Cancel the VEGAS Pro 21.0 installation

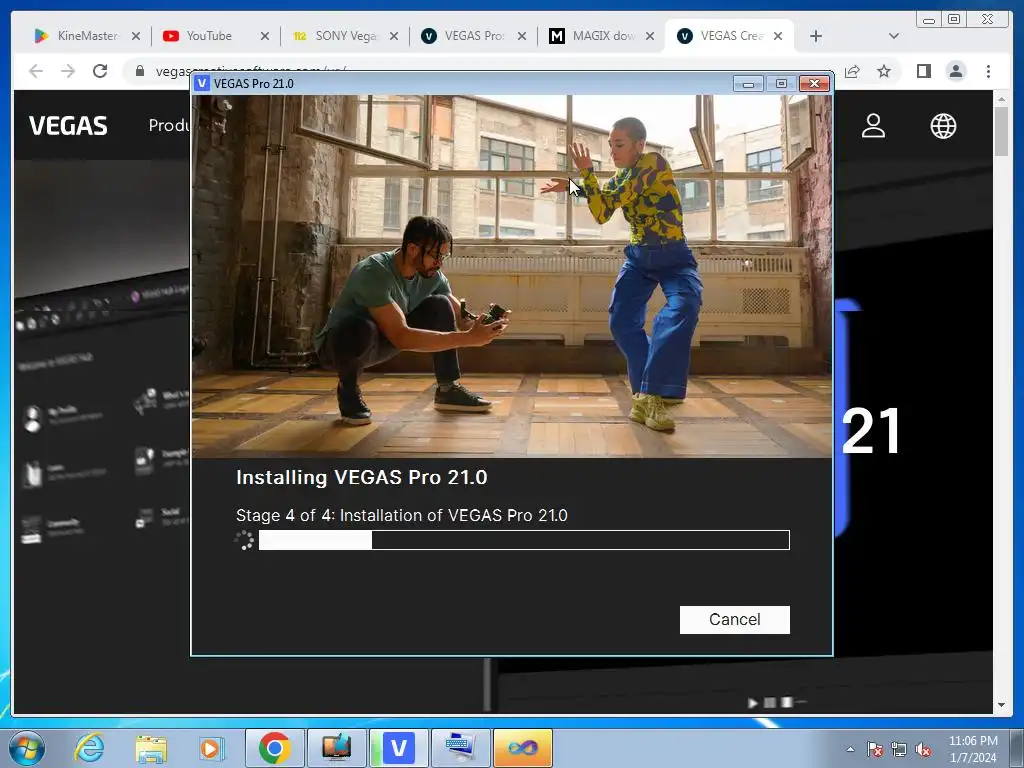point(734,619)
